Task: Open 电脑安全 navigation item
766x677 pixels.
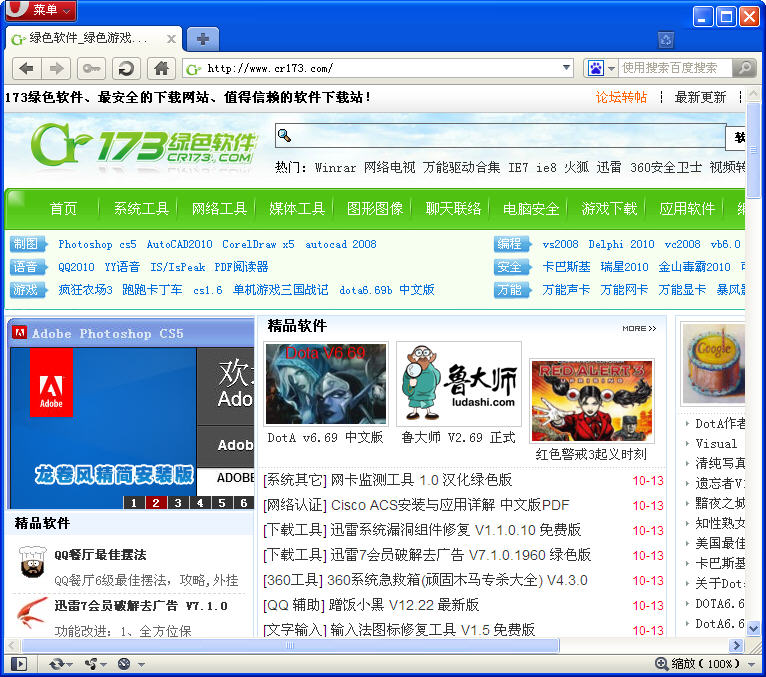Action: click(x=531, y=209)
